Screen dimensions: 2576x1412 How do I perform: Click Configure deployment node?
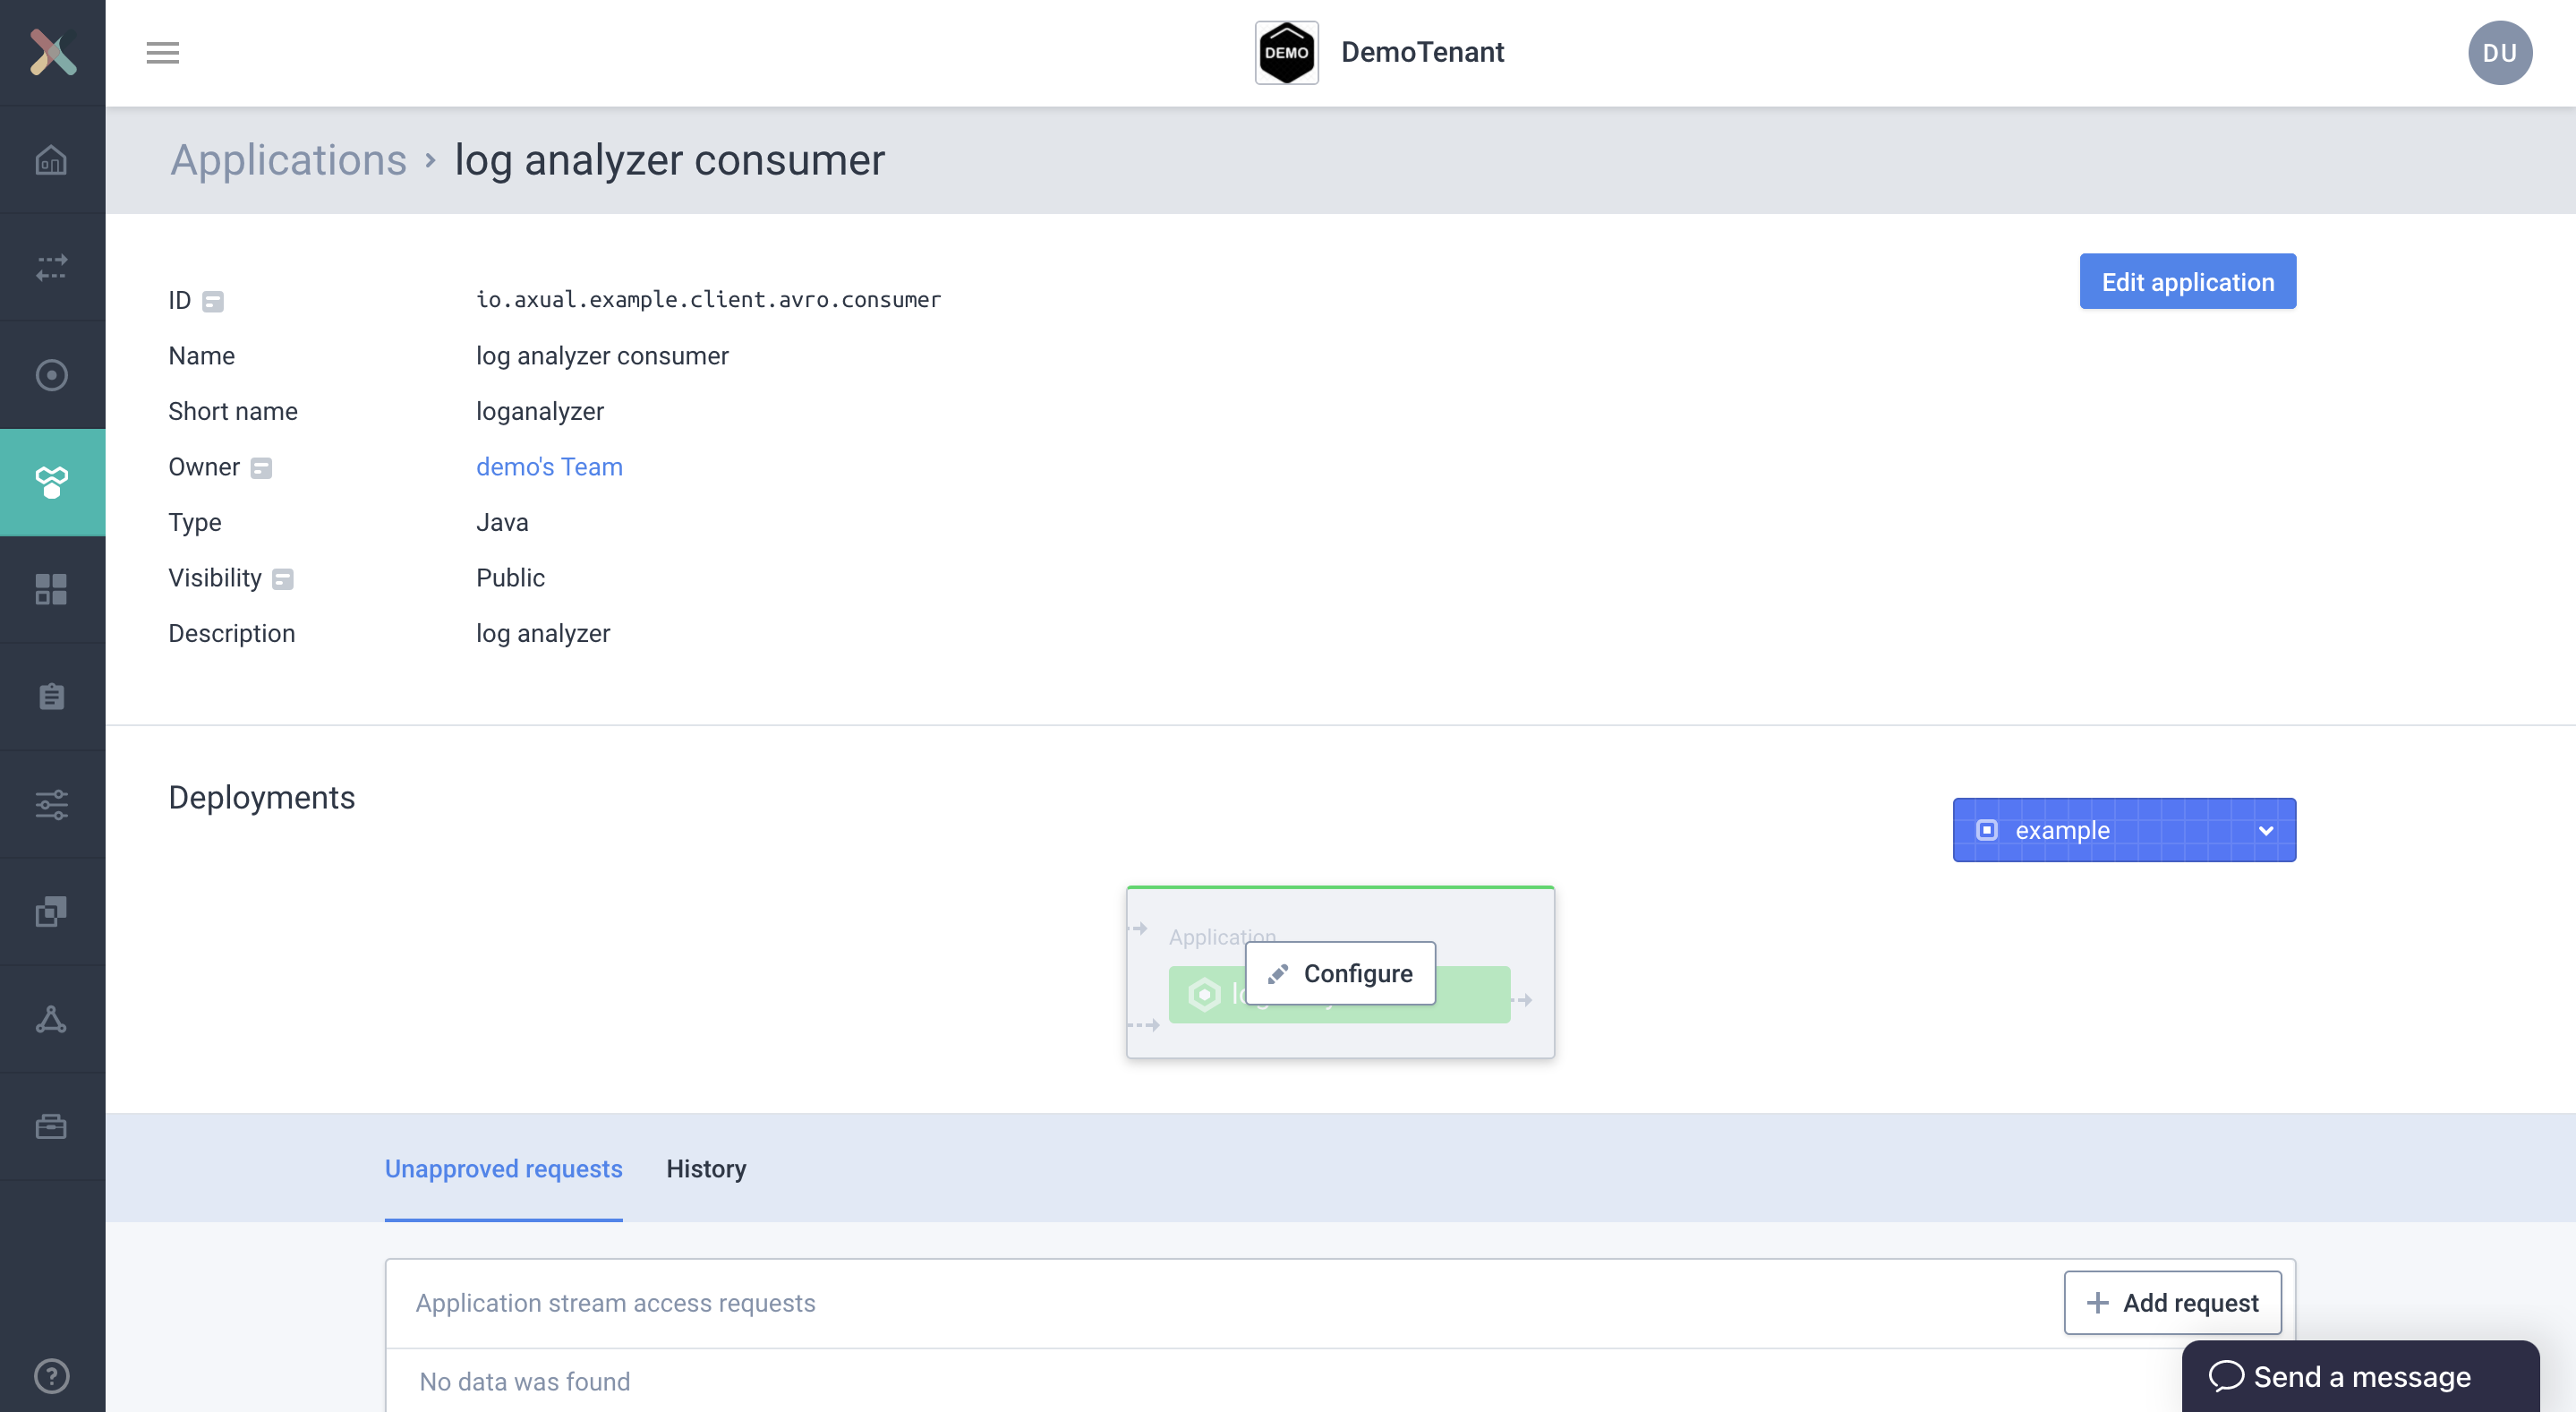pos(1340,972)
